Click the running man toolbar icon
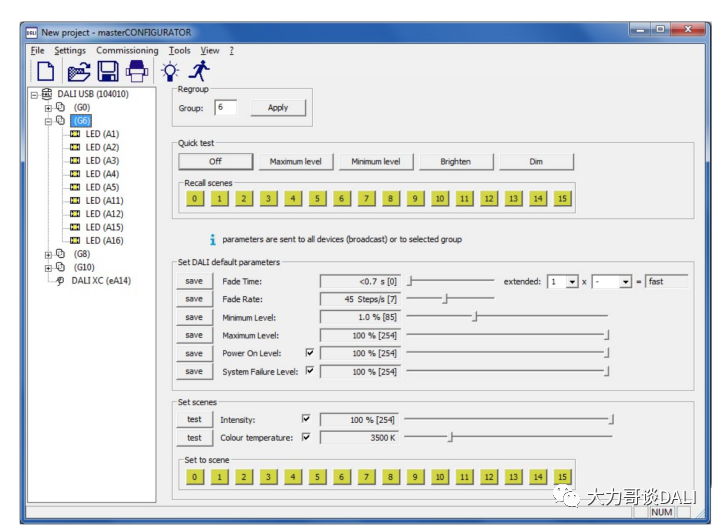Viewport: 720px width, 529px height. (x=200, y=71)
